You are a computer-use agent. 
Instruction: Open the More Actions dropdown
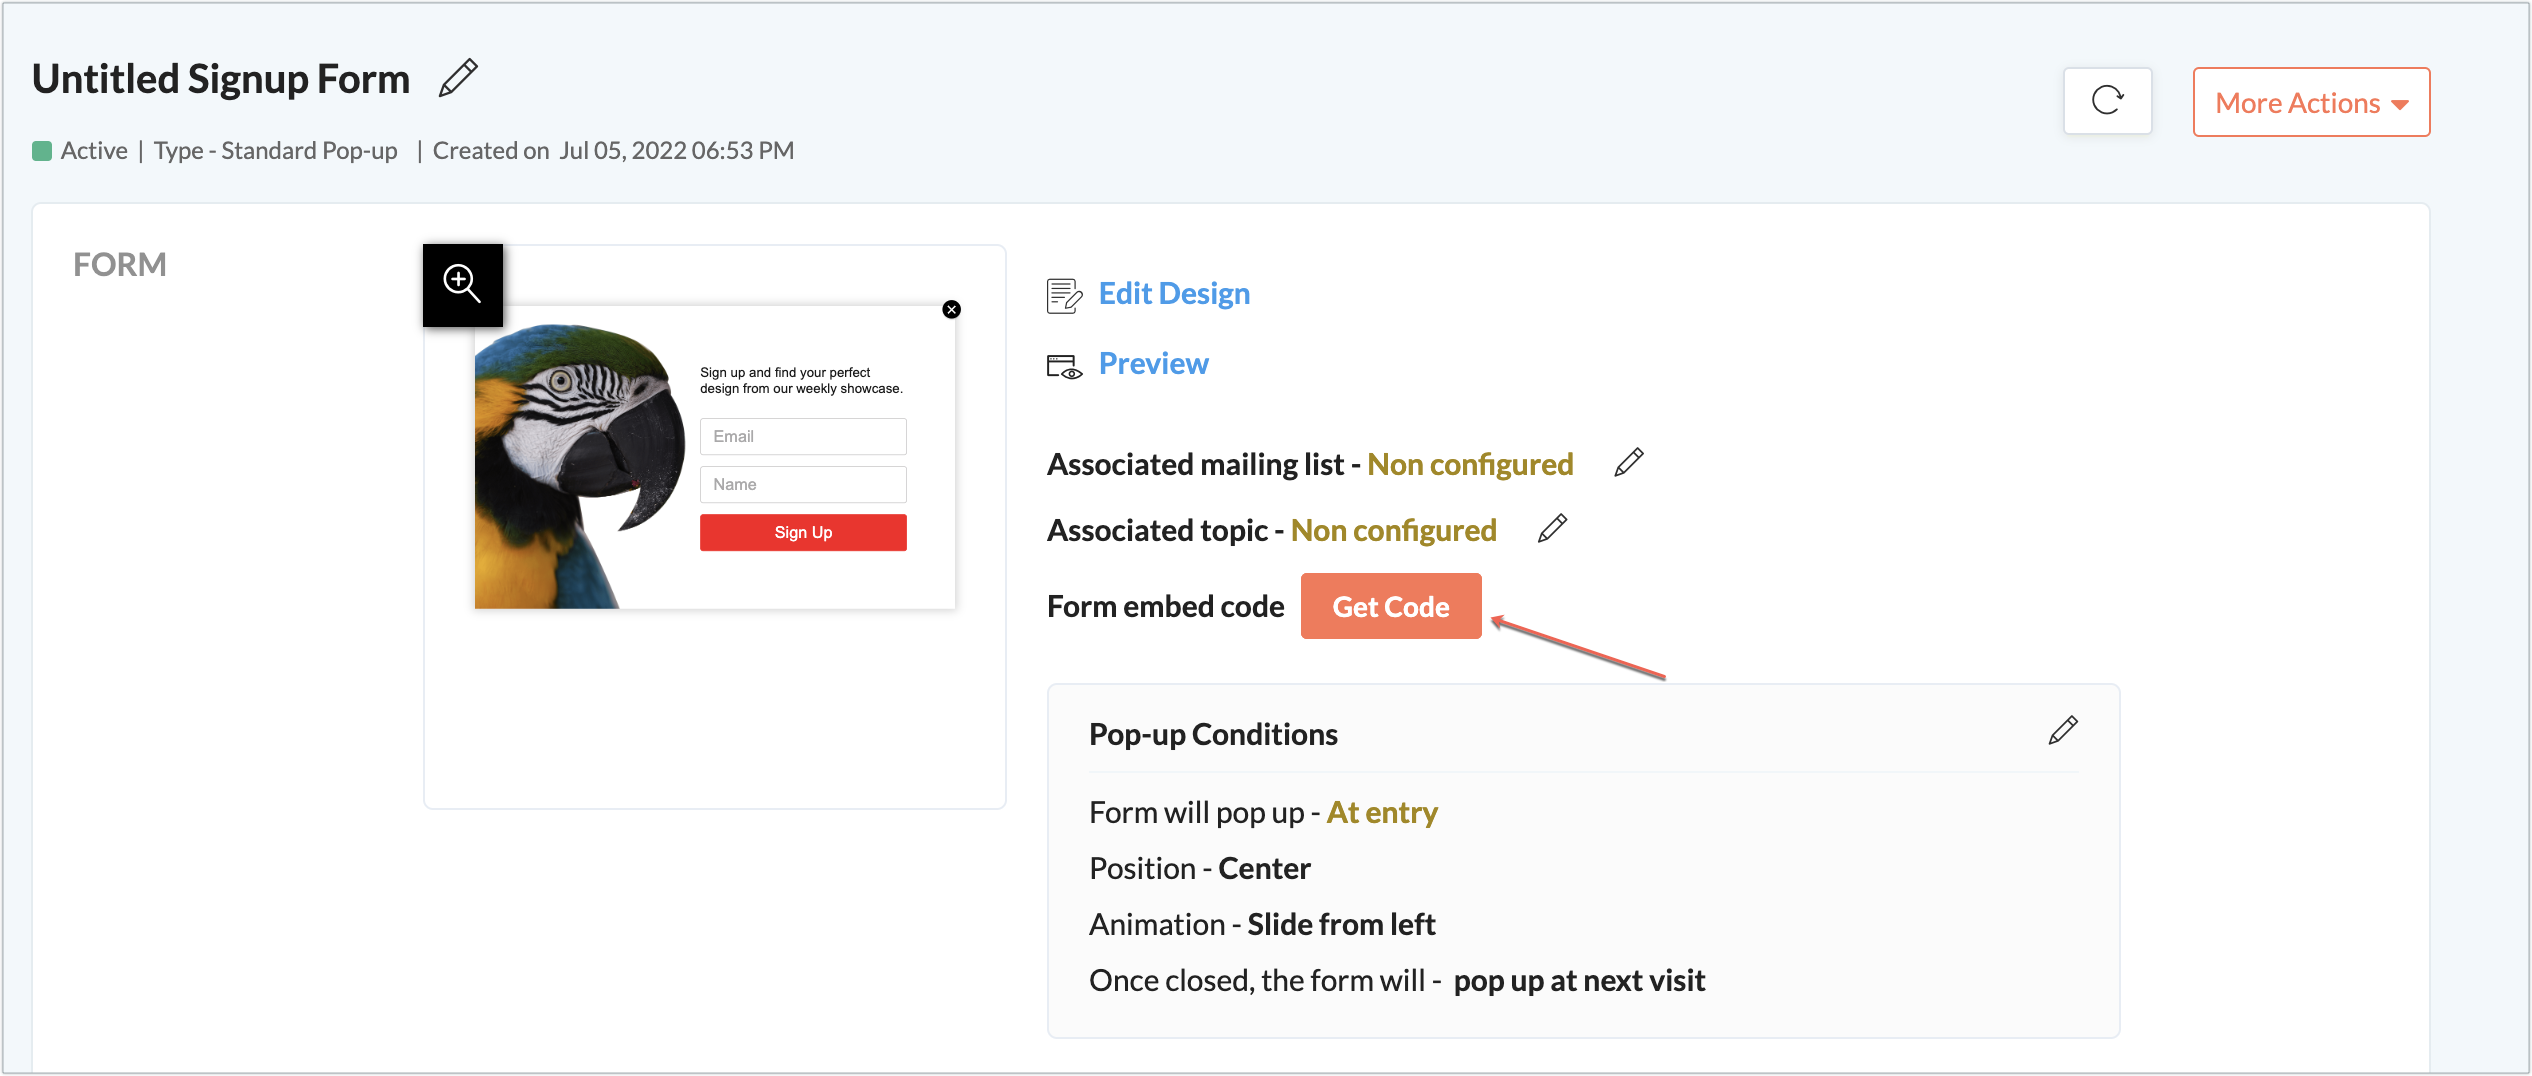tap(2310, 102)
